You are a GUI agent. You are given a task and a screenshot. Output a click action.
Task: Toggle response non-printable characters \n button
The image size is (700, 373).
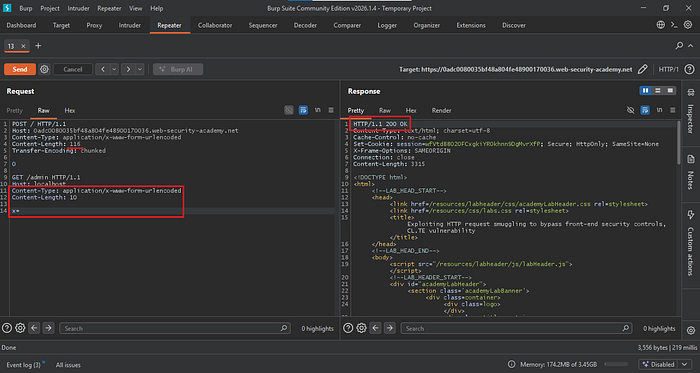pos(659,110)
